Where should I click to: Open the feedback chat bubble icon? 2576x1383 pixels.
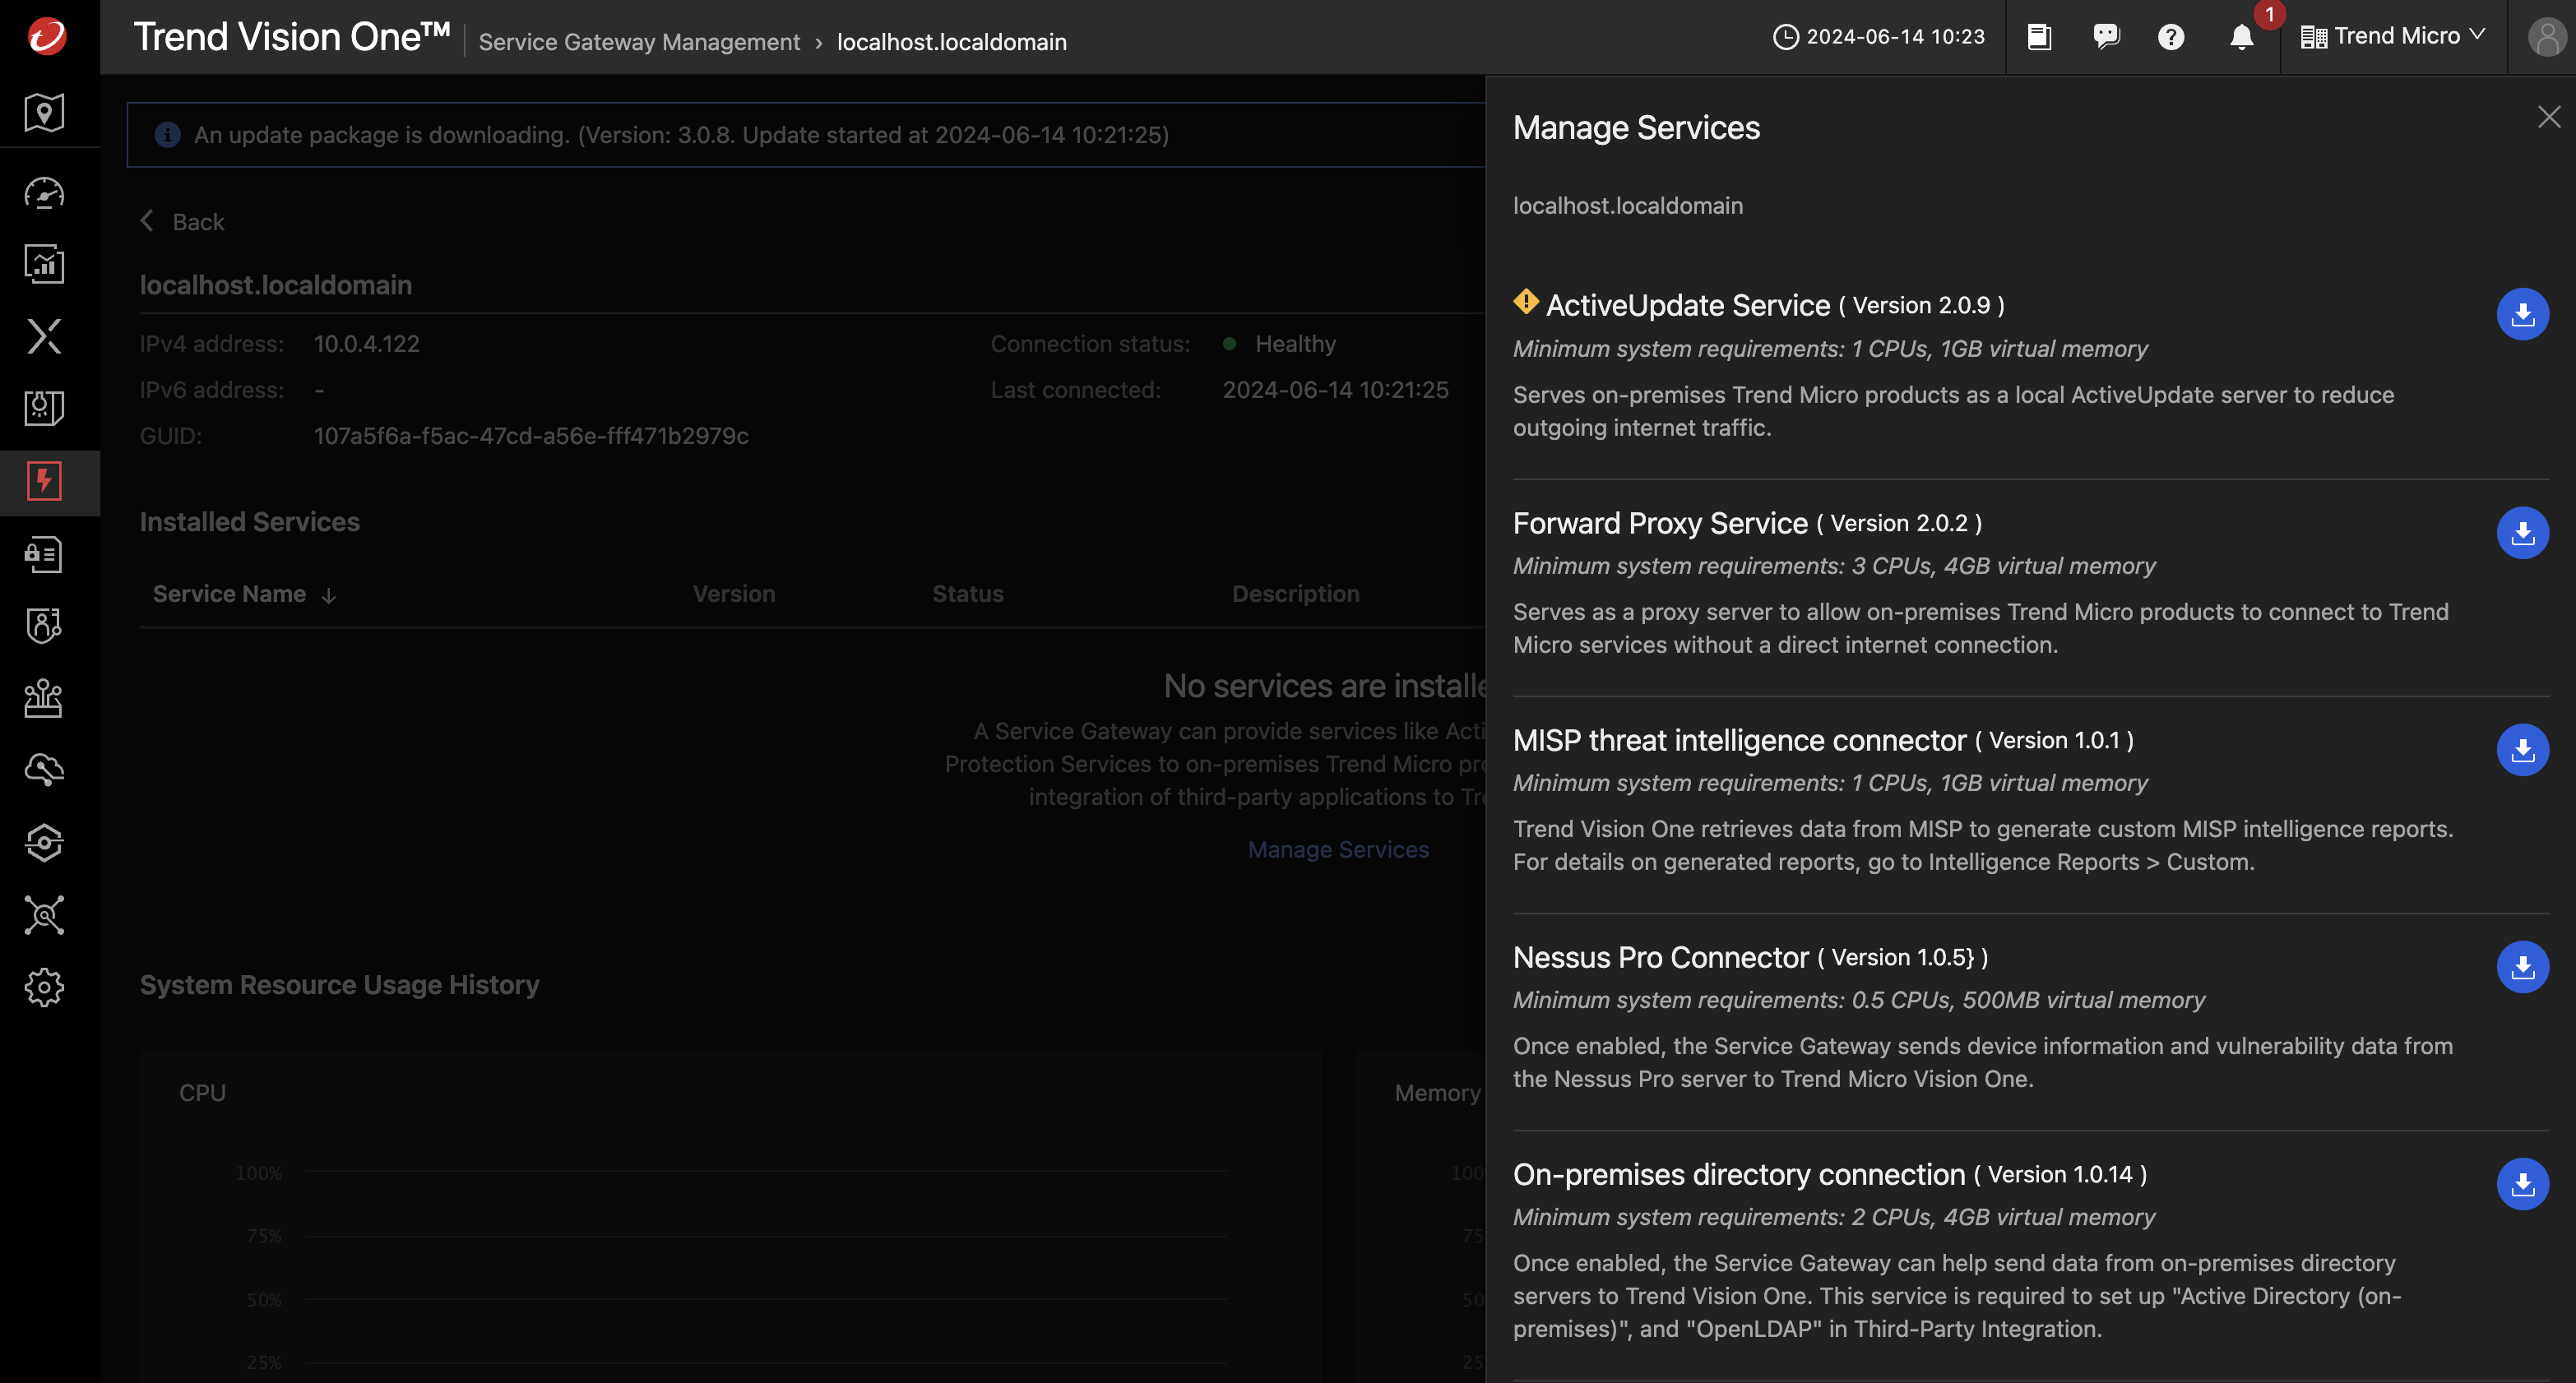click(2106, 37)
